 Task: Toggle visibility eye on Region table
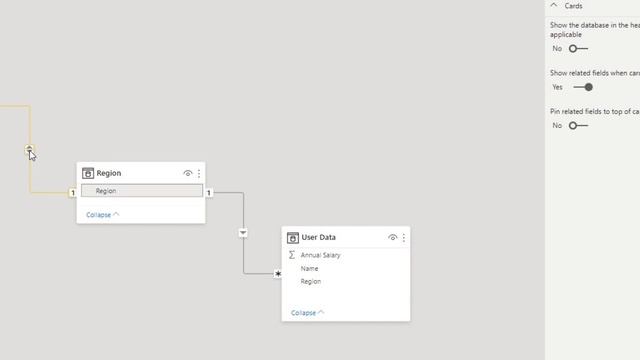pyautogui.click(x=188, y=173)
